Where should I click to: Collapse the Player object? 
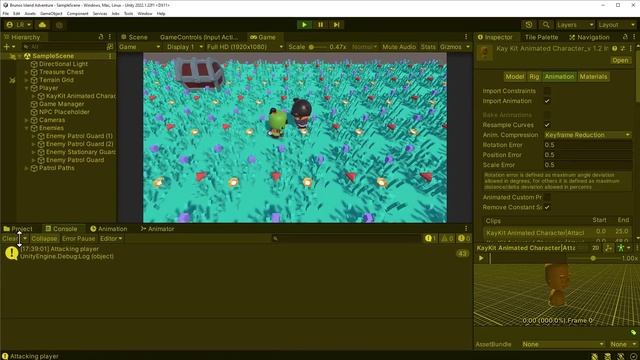[27, 88]
